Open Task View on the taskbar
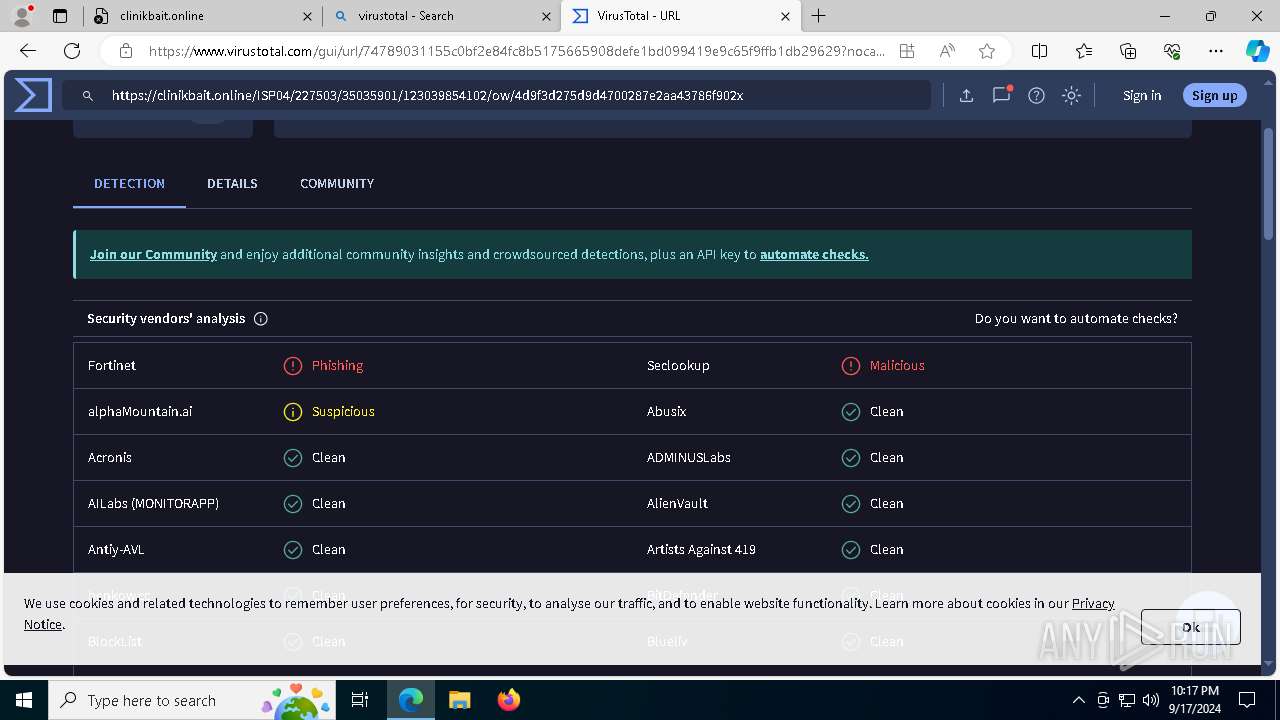 360,700
